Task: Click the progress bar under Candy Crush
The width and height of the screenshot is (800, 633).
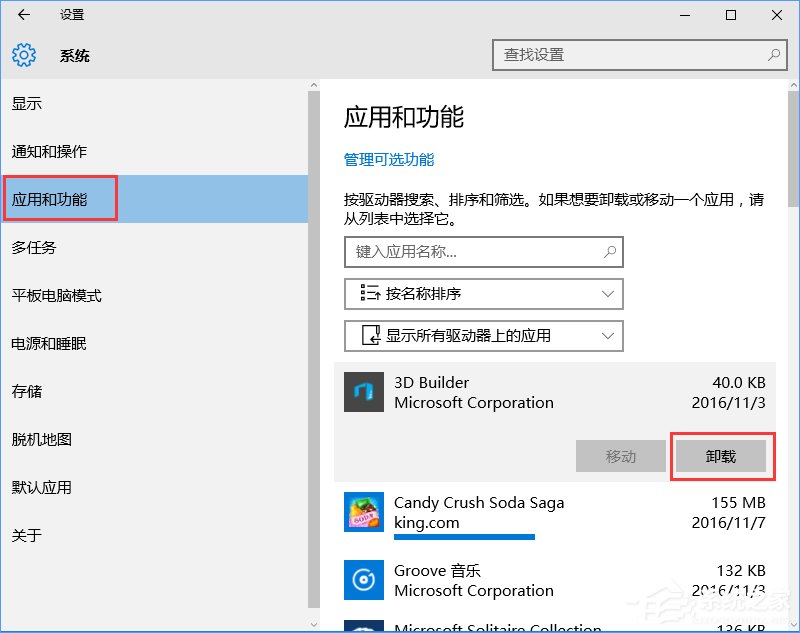Action: (x=464, y=537)
